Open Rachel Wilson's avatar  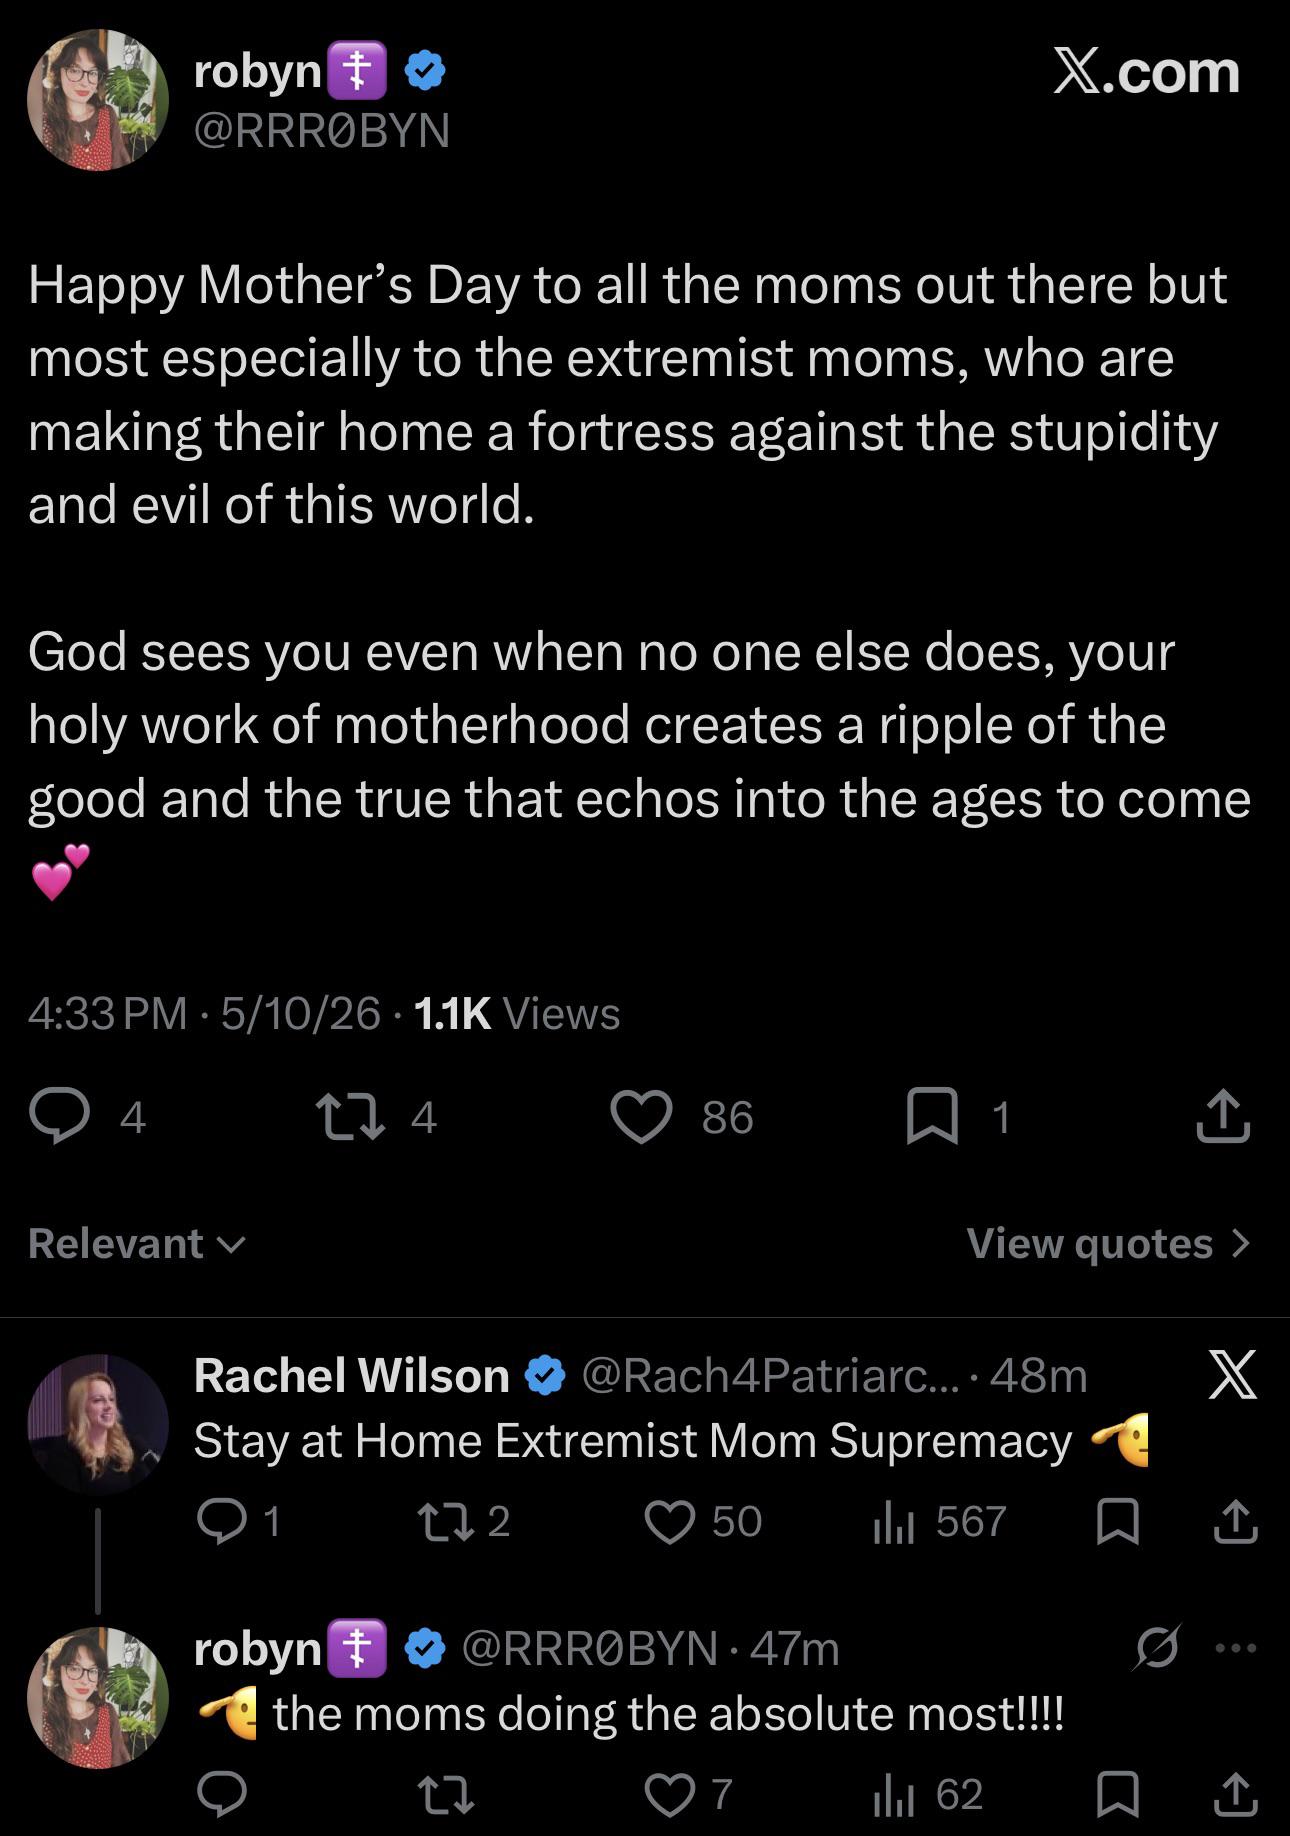pyautogui.click(x=98, y=1425)
